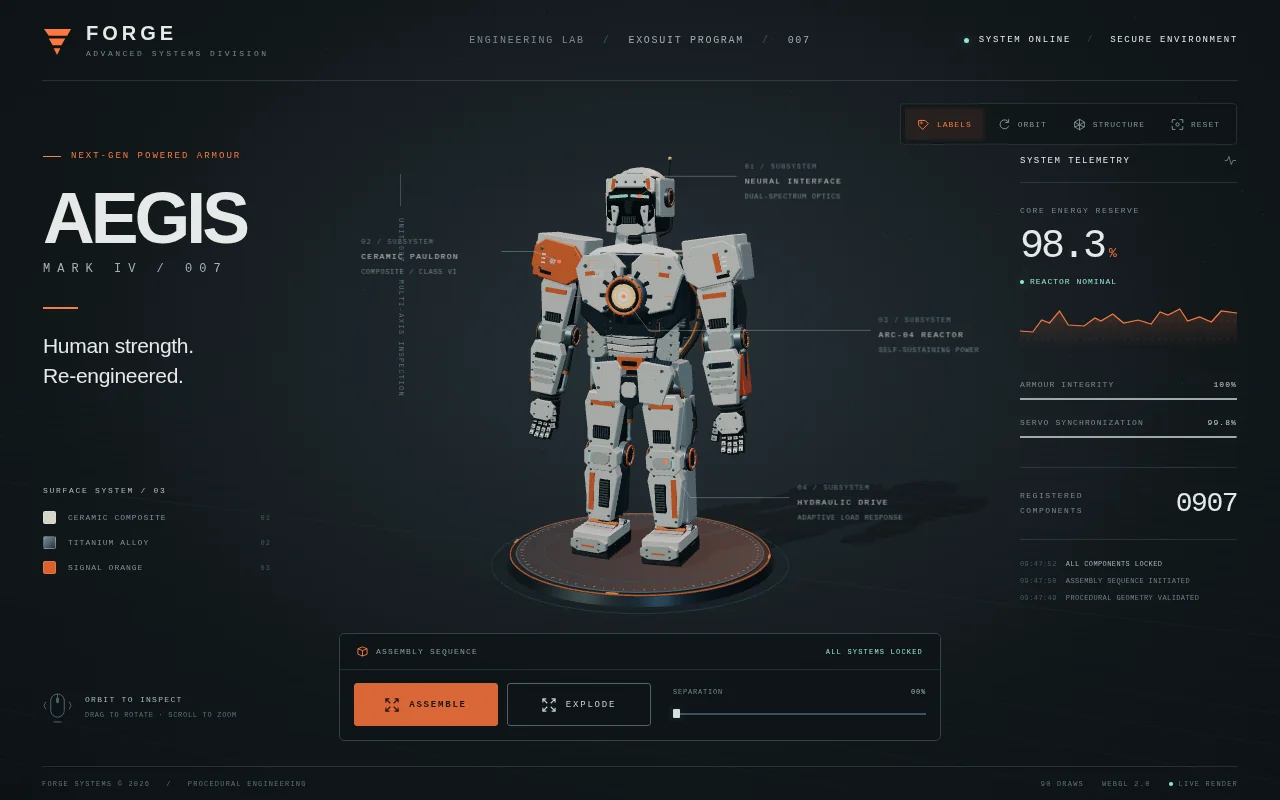Toggle STRUCTURE wireframe mode
The height and width of the screenshot is (800, 1280).
pos(1109,124)
